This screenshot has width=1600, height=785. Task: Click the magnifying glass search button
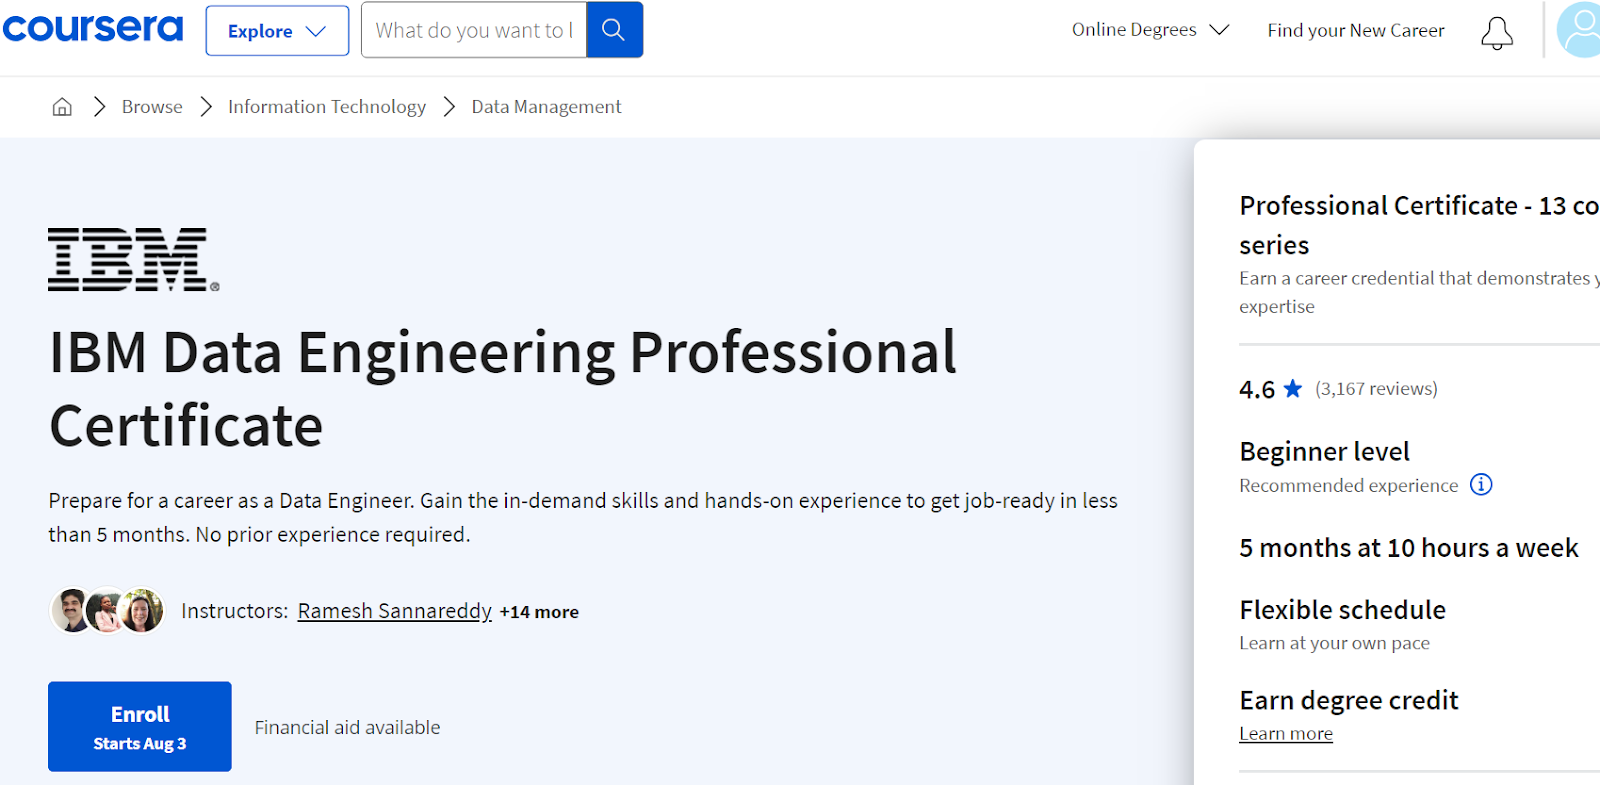[x=614, y=30]
